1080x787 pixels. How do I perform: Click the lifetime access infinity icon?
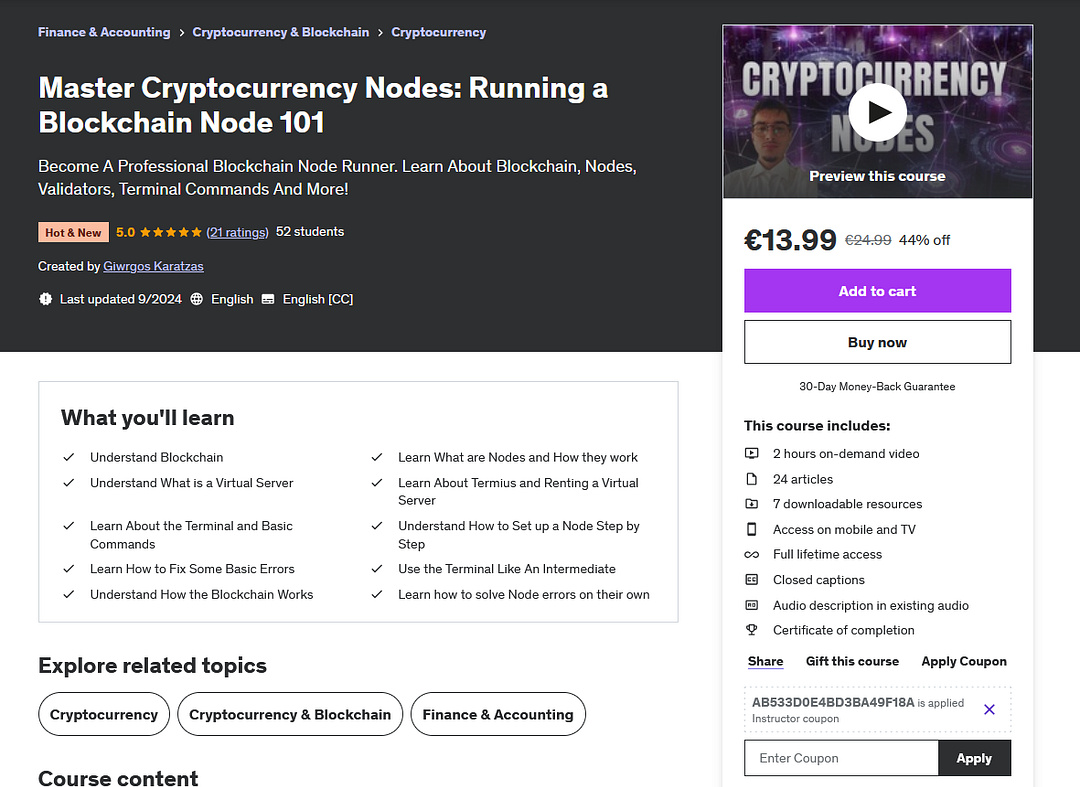coord(751,554)
